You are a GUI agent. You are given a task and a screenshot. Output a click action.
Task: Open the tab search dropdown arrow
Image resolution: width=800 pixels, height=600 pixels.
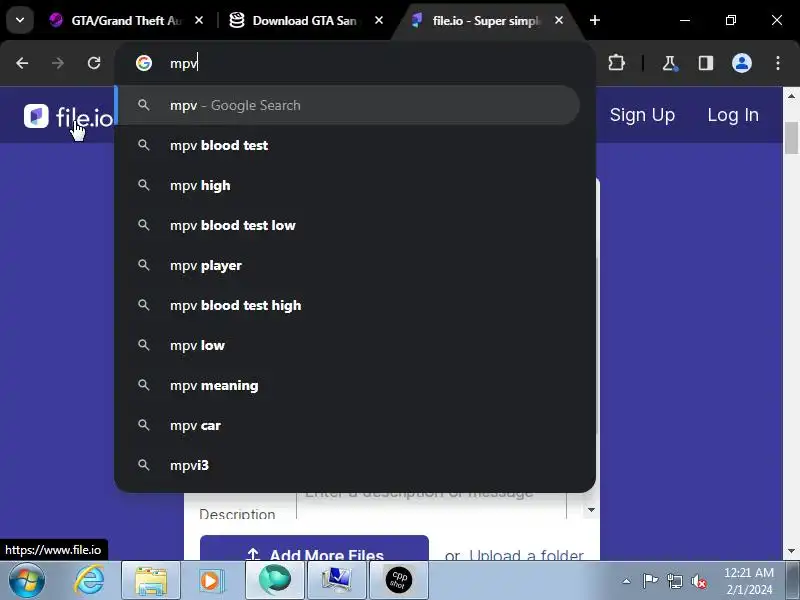click(20, 20)
